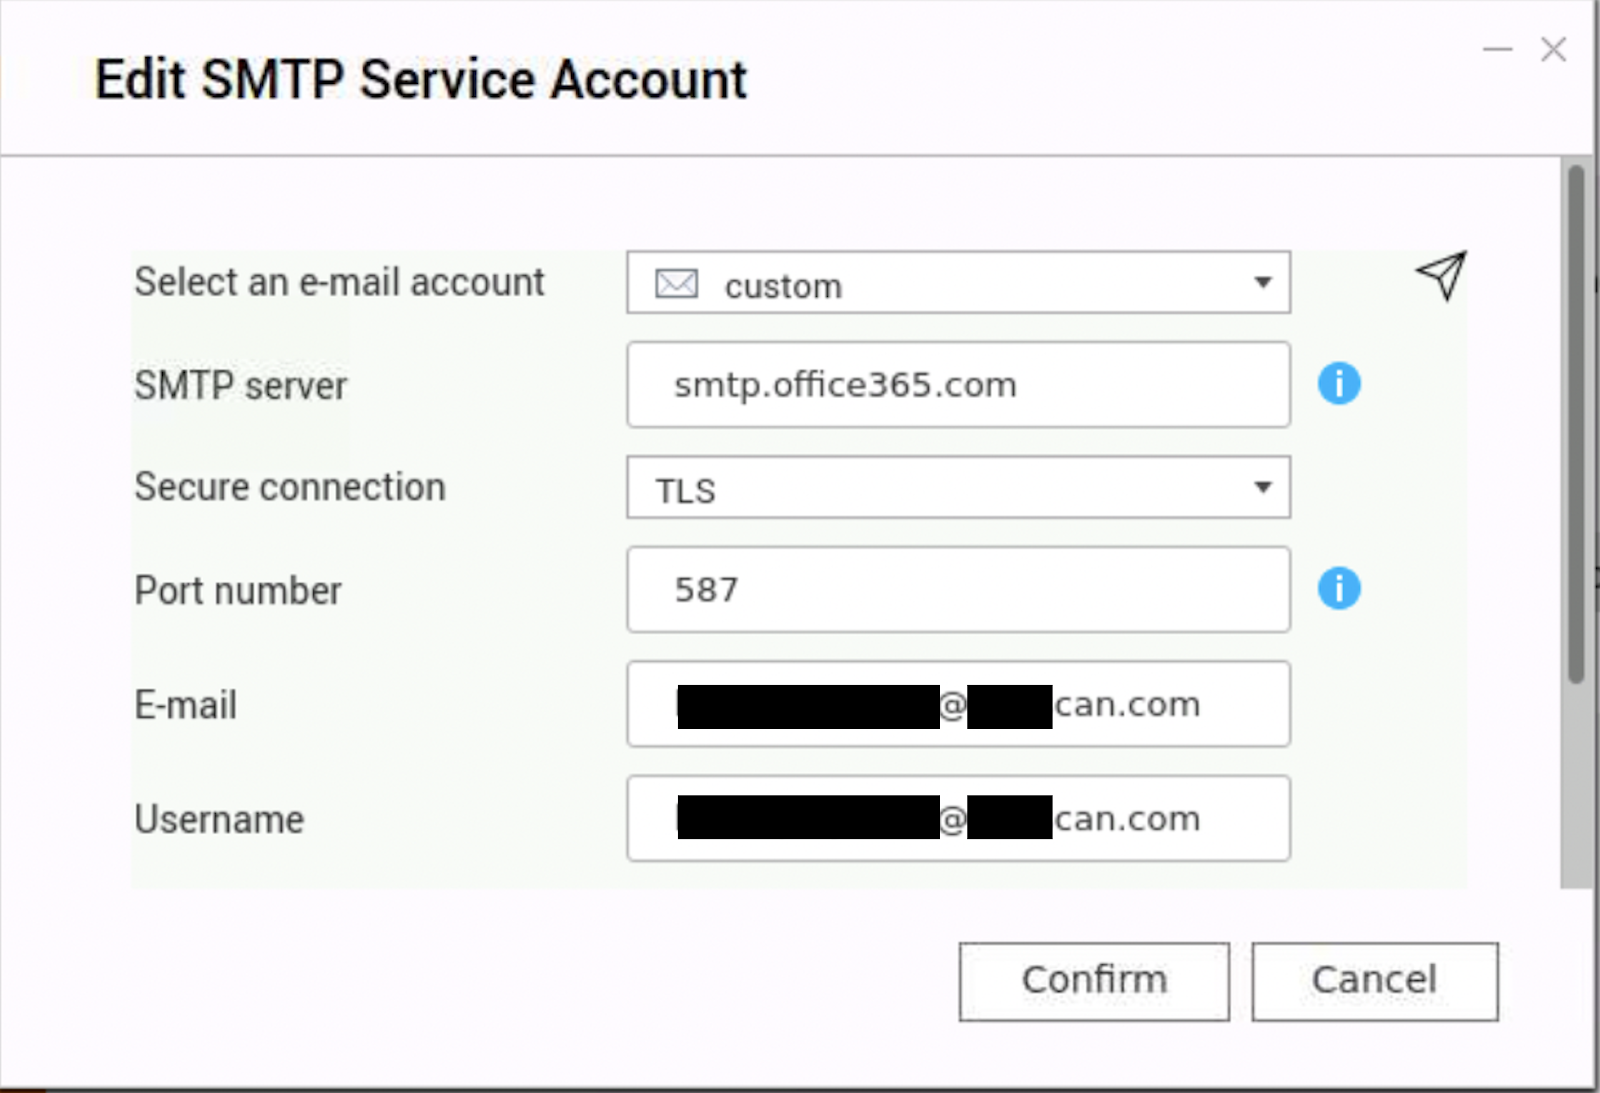Open the TLS secure connection combo box
1600x1093 pixels.
[958, 488]
